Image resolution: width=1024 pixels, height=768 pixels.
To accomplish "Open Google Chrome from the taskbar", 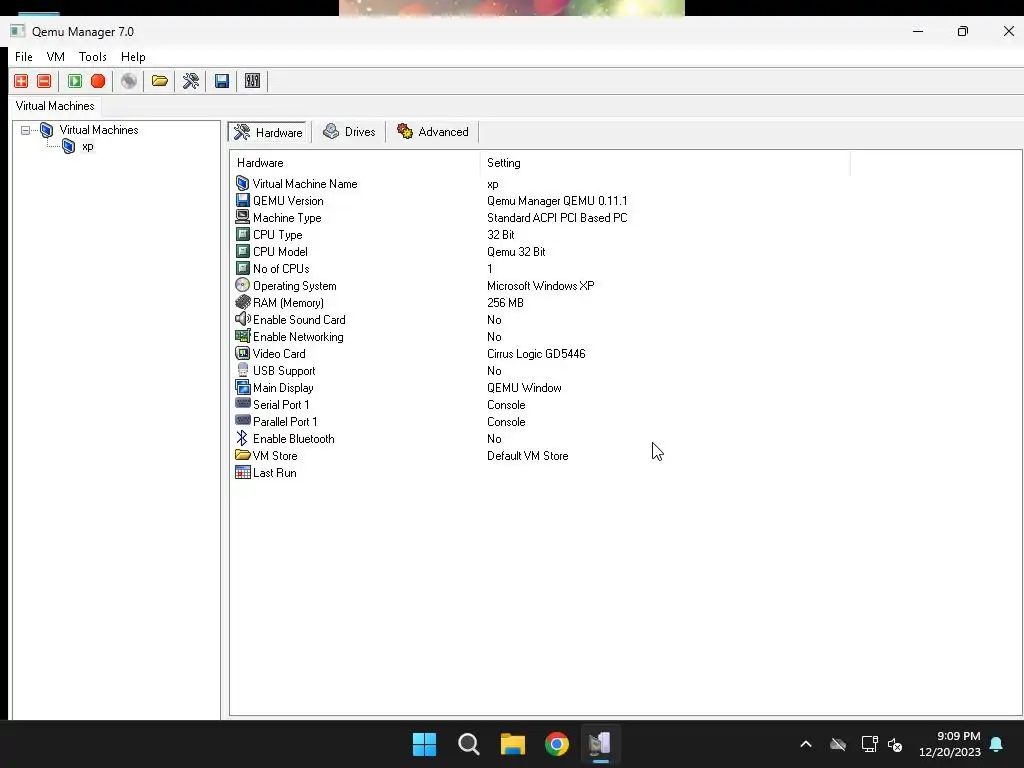I will pos(557,744).
